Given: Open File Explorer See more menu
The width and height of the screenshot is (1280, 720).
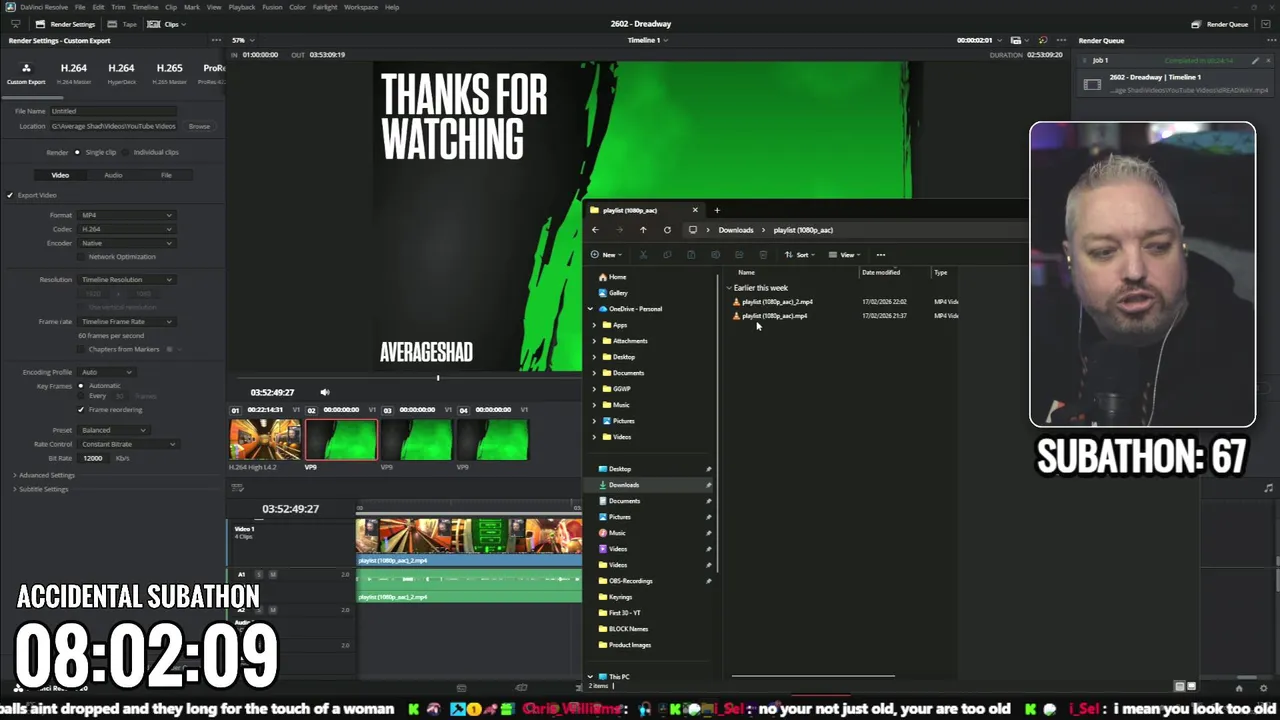Looking at the screenshot, I should click(x=880, y=255).
